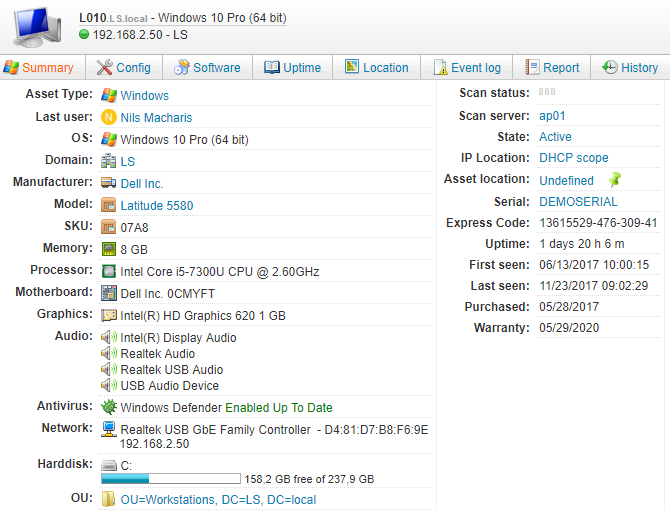Click the scan status indicator blocks
This screenshot has width=670, height=510.
pyautogui.click(x=547, y=91)
